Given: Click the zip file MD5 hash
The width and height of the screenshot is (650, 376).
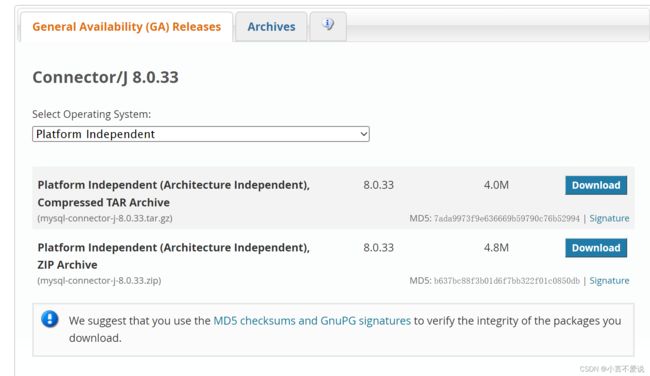Looking at the screenshot, I should coord(507,281).
